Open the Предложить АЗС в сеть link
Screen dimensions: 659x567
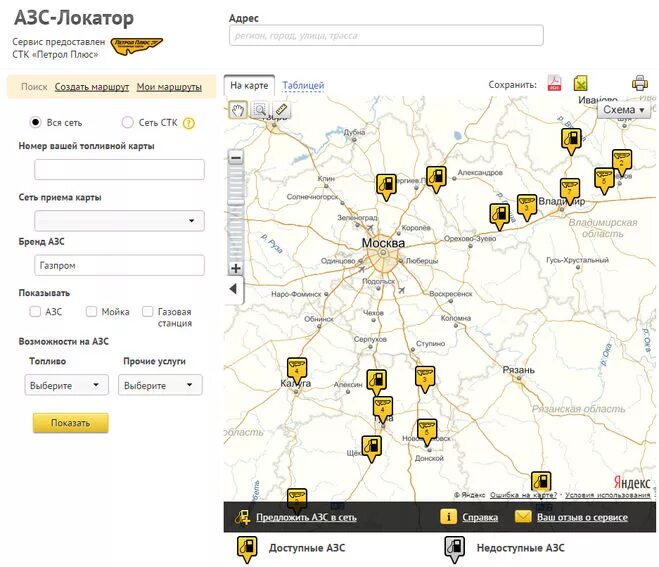(x=306, y=517)
